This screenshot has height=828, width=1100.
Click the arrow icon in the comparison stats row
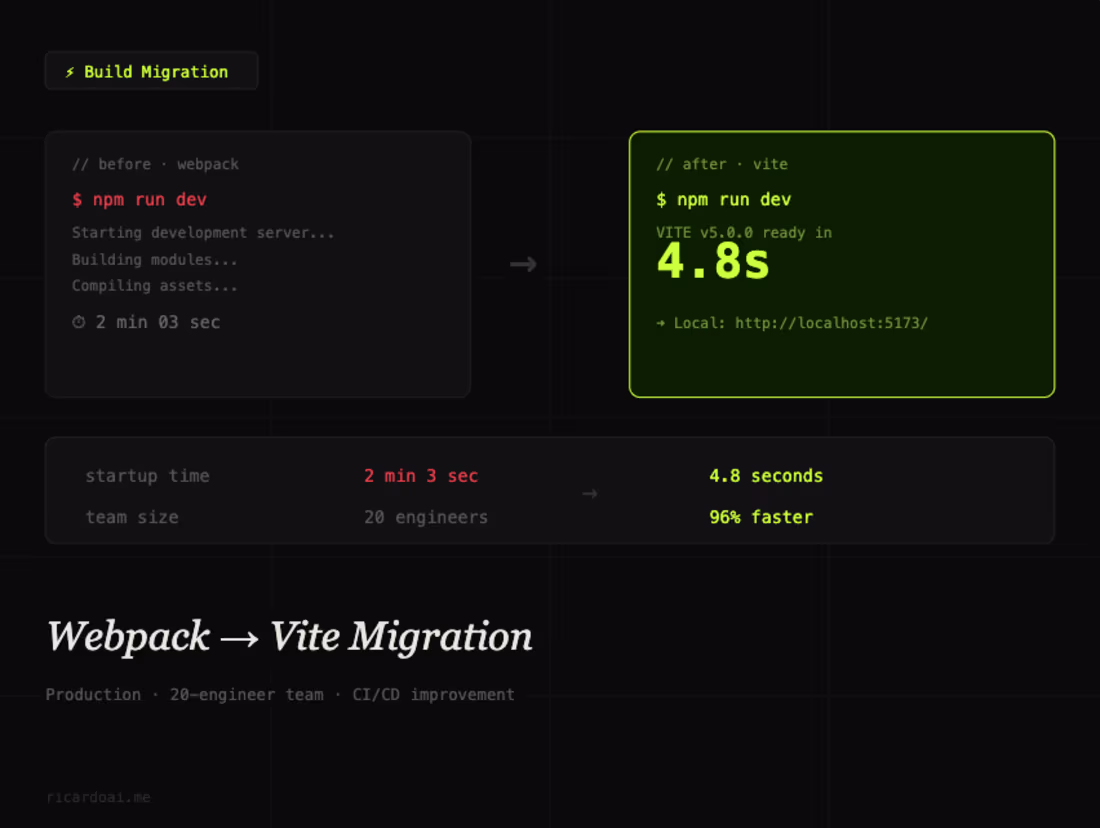589,493
